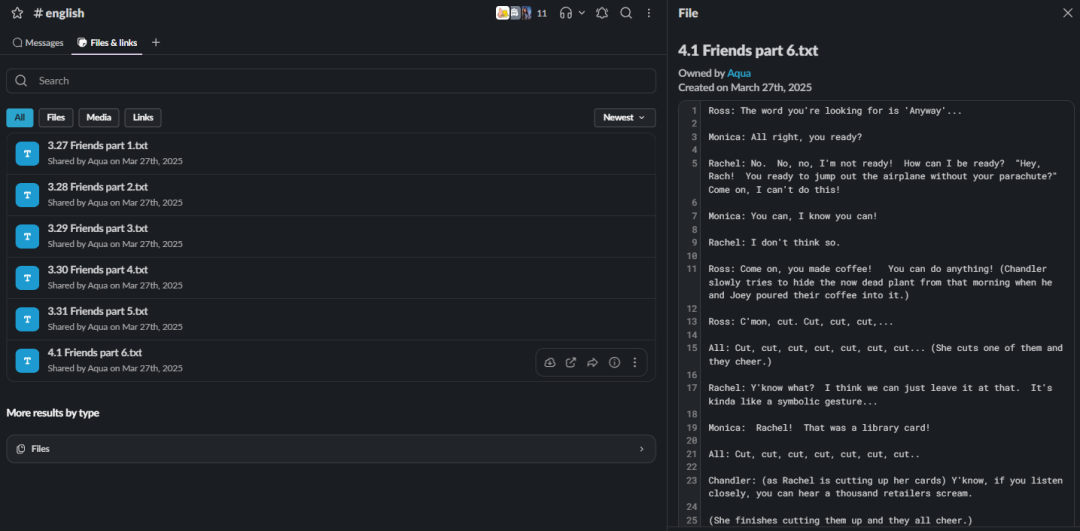Open notification bell settings
The width and height of the screenshot is (1080, 531).
tap(602, 13)
